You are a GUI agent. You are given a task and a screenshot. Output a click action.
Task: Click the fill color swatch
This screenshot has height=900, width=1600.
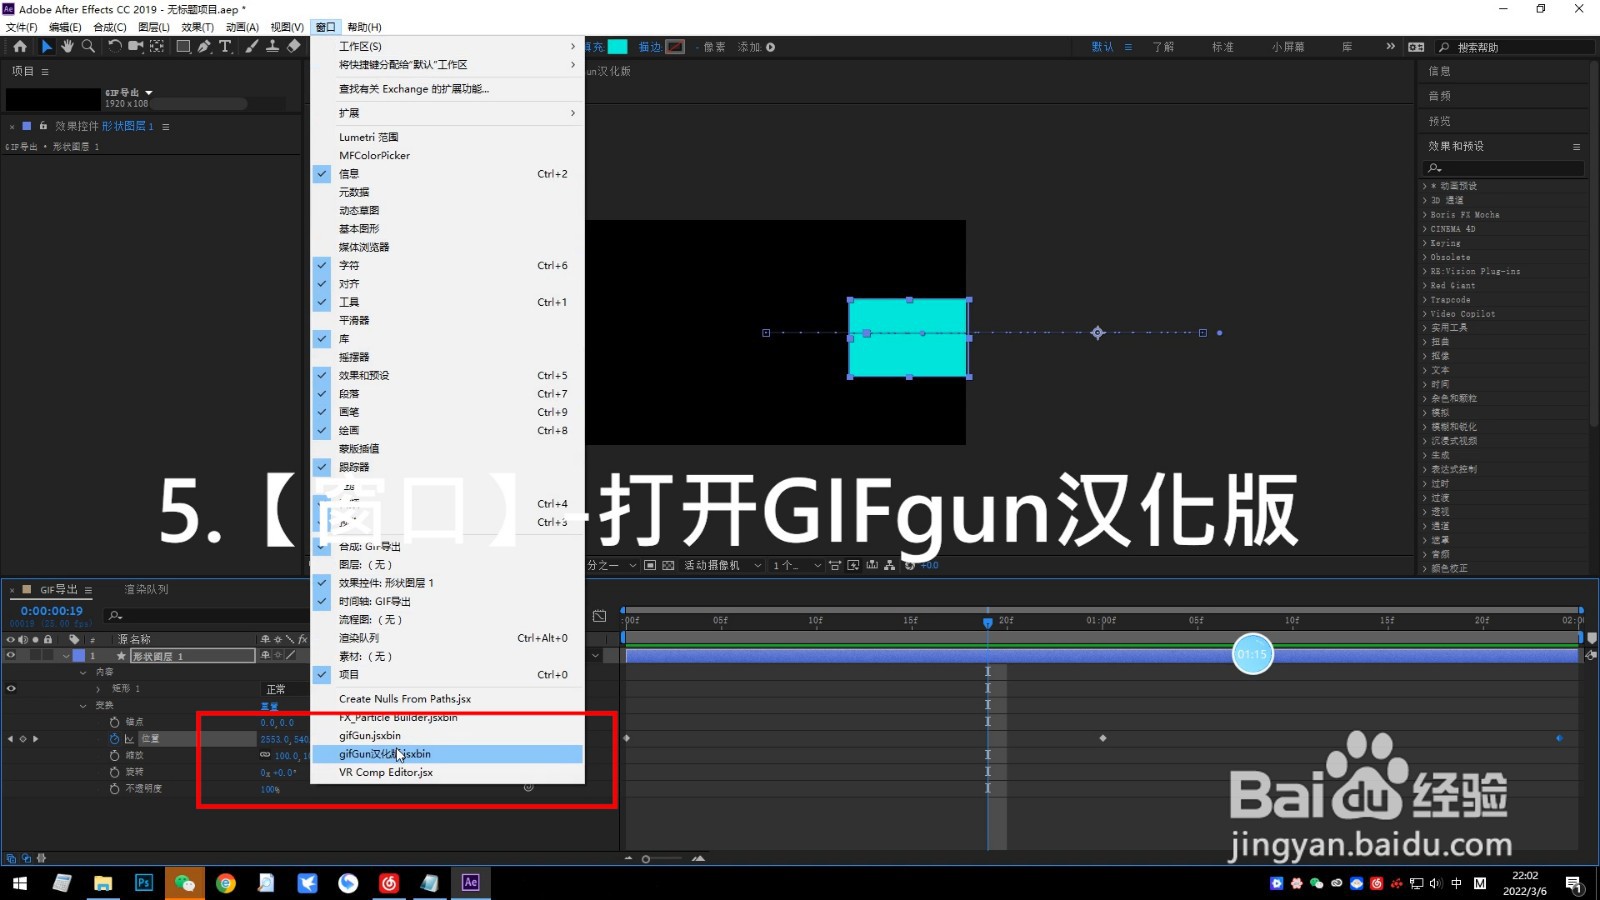(618, 46)
